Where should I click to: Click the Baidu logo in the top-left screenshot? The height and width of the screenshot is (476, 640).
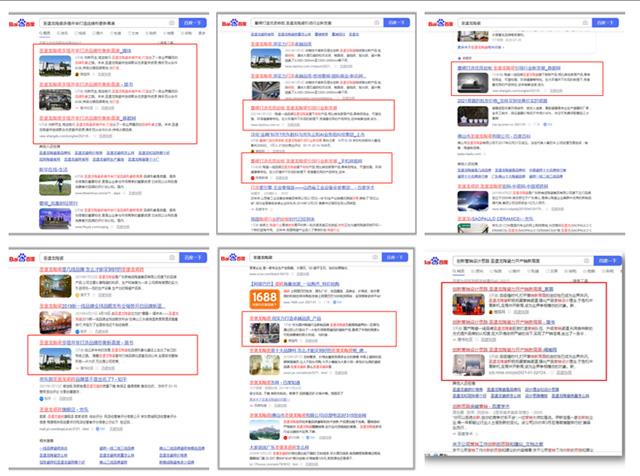(22, 23)
